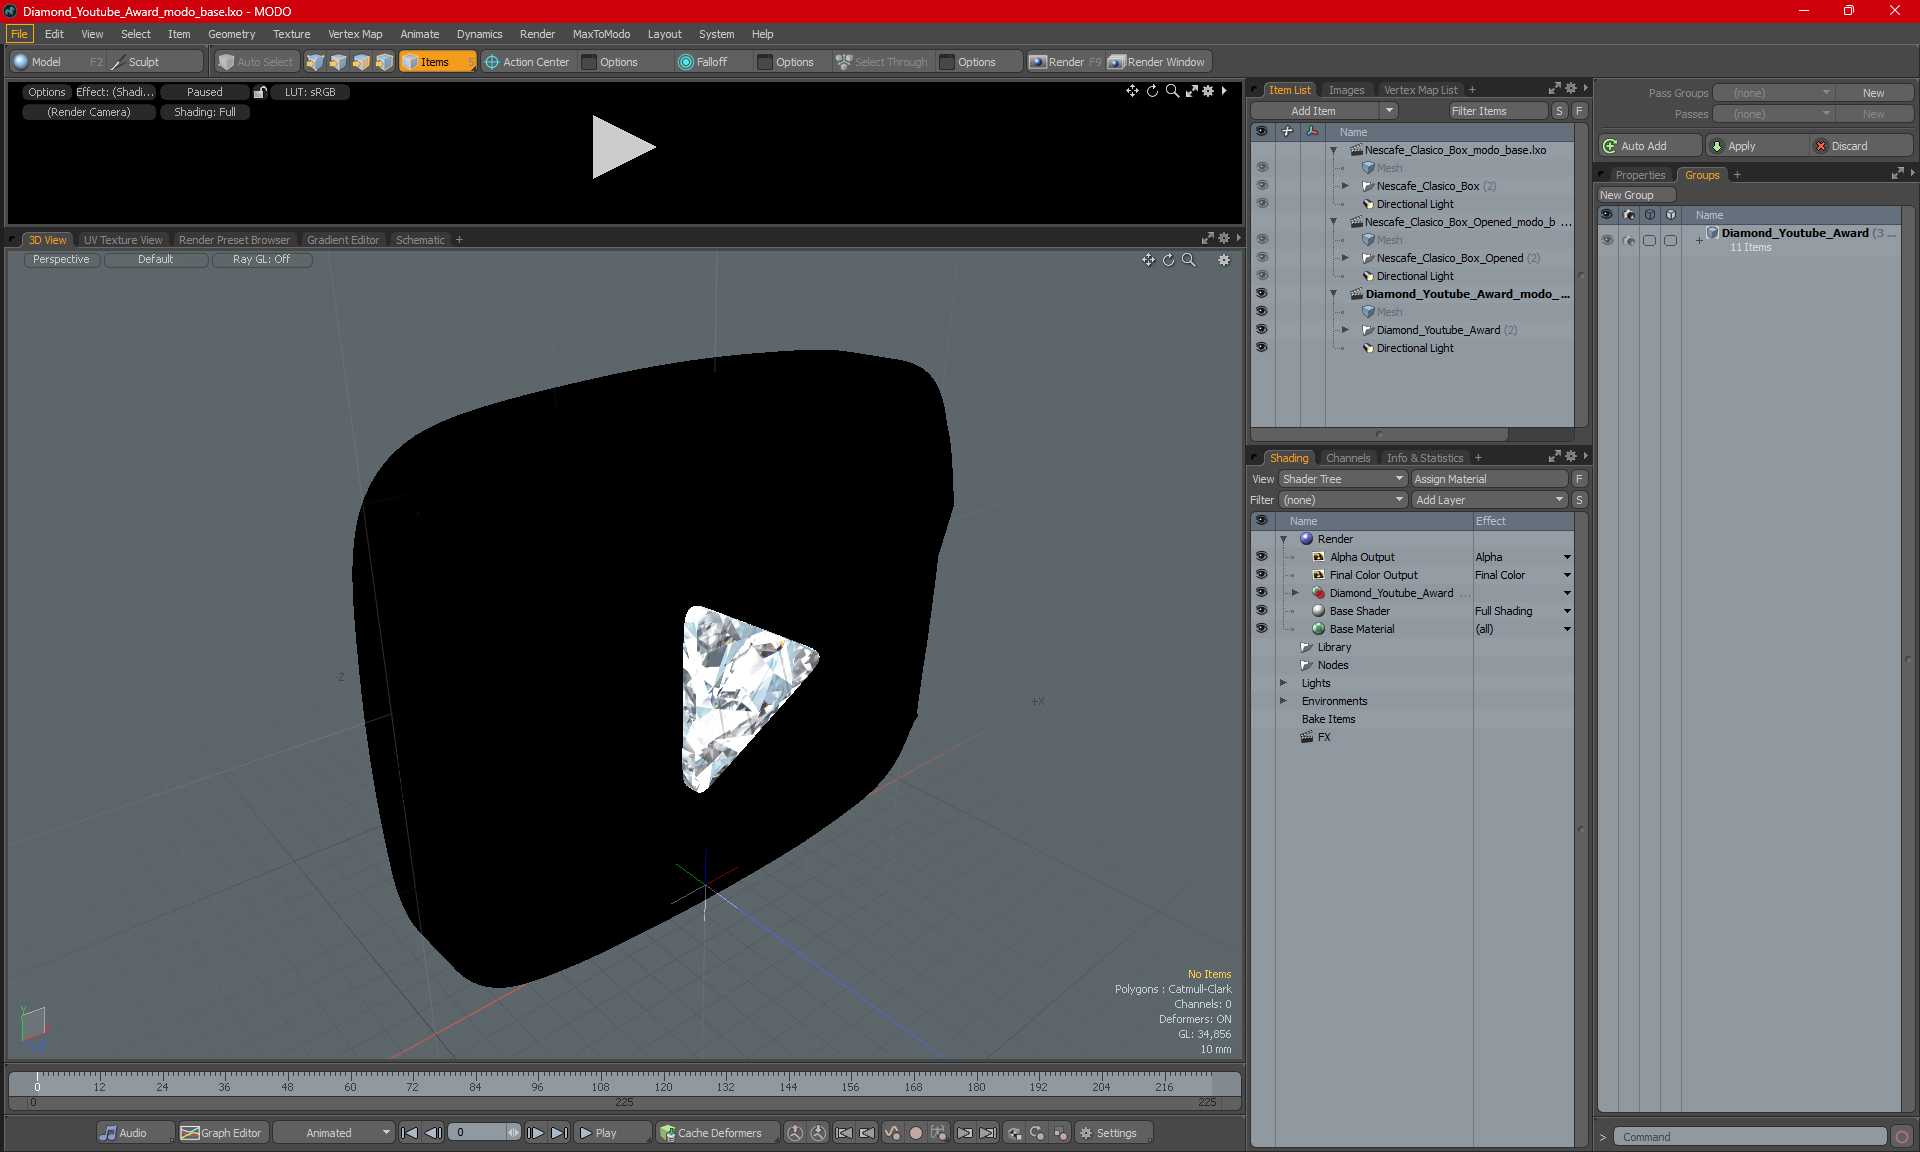Click the 3D viewport pan move icon
1920x1152 pixels.
coord(1148,260)
